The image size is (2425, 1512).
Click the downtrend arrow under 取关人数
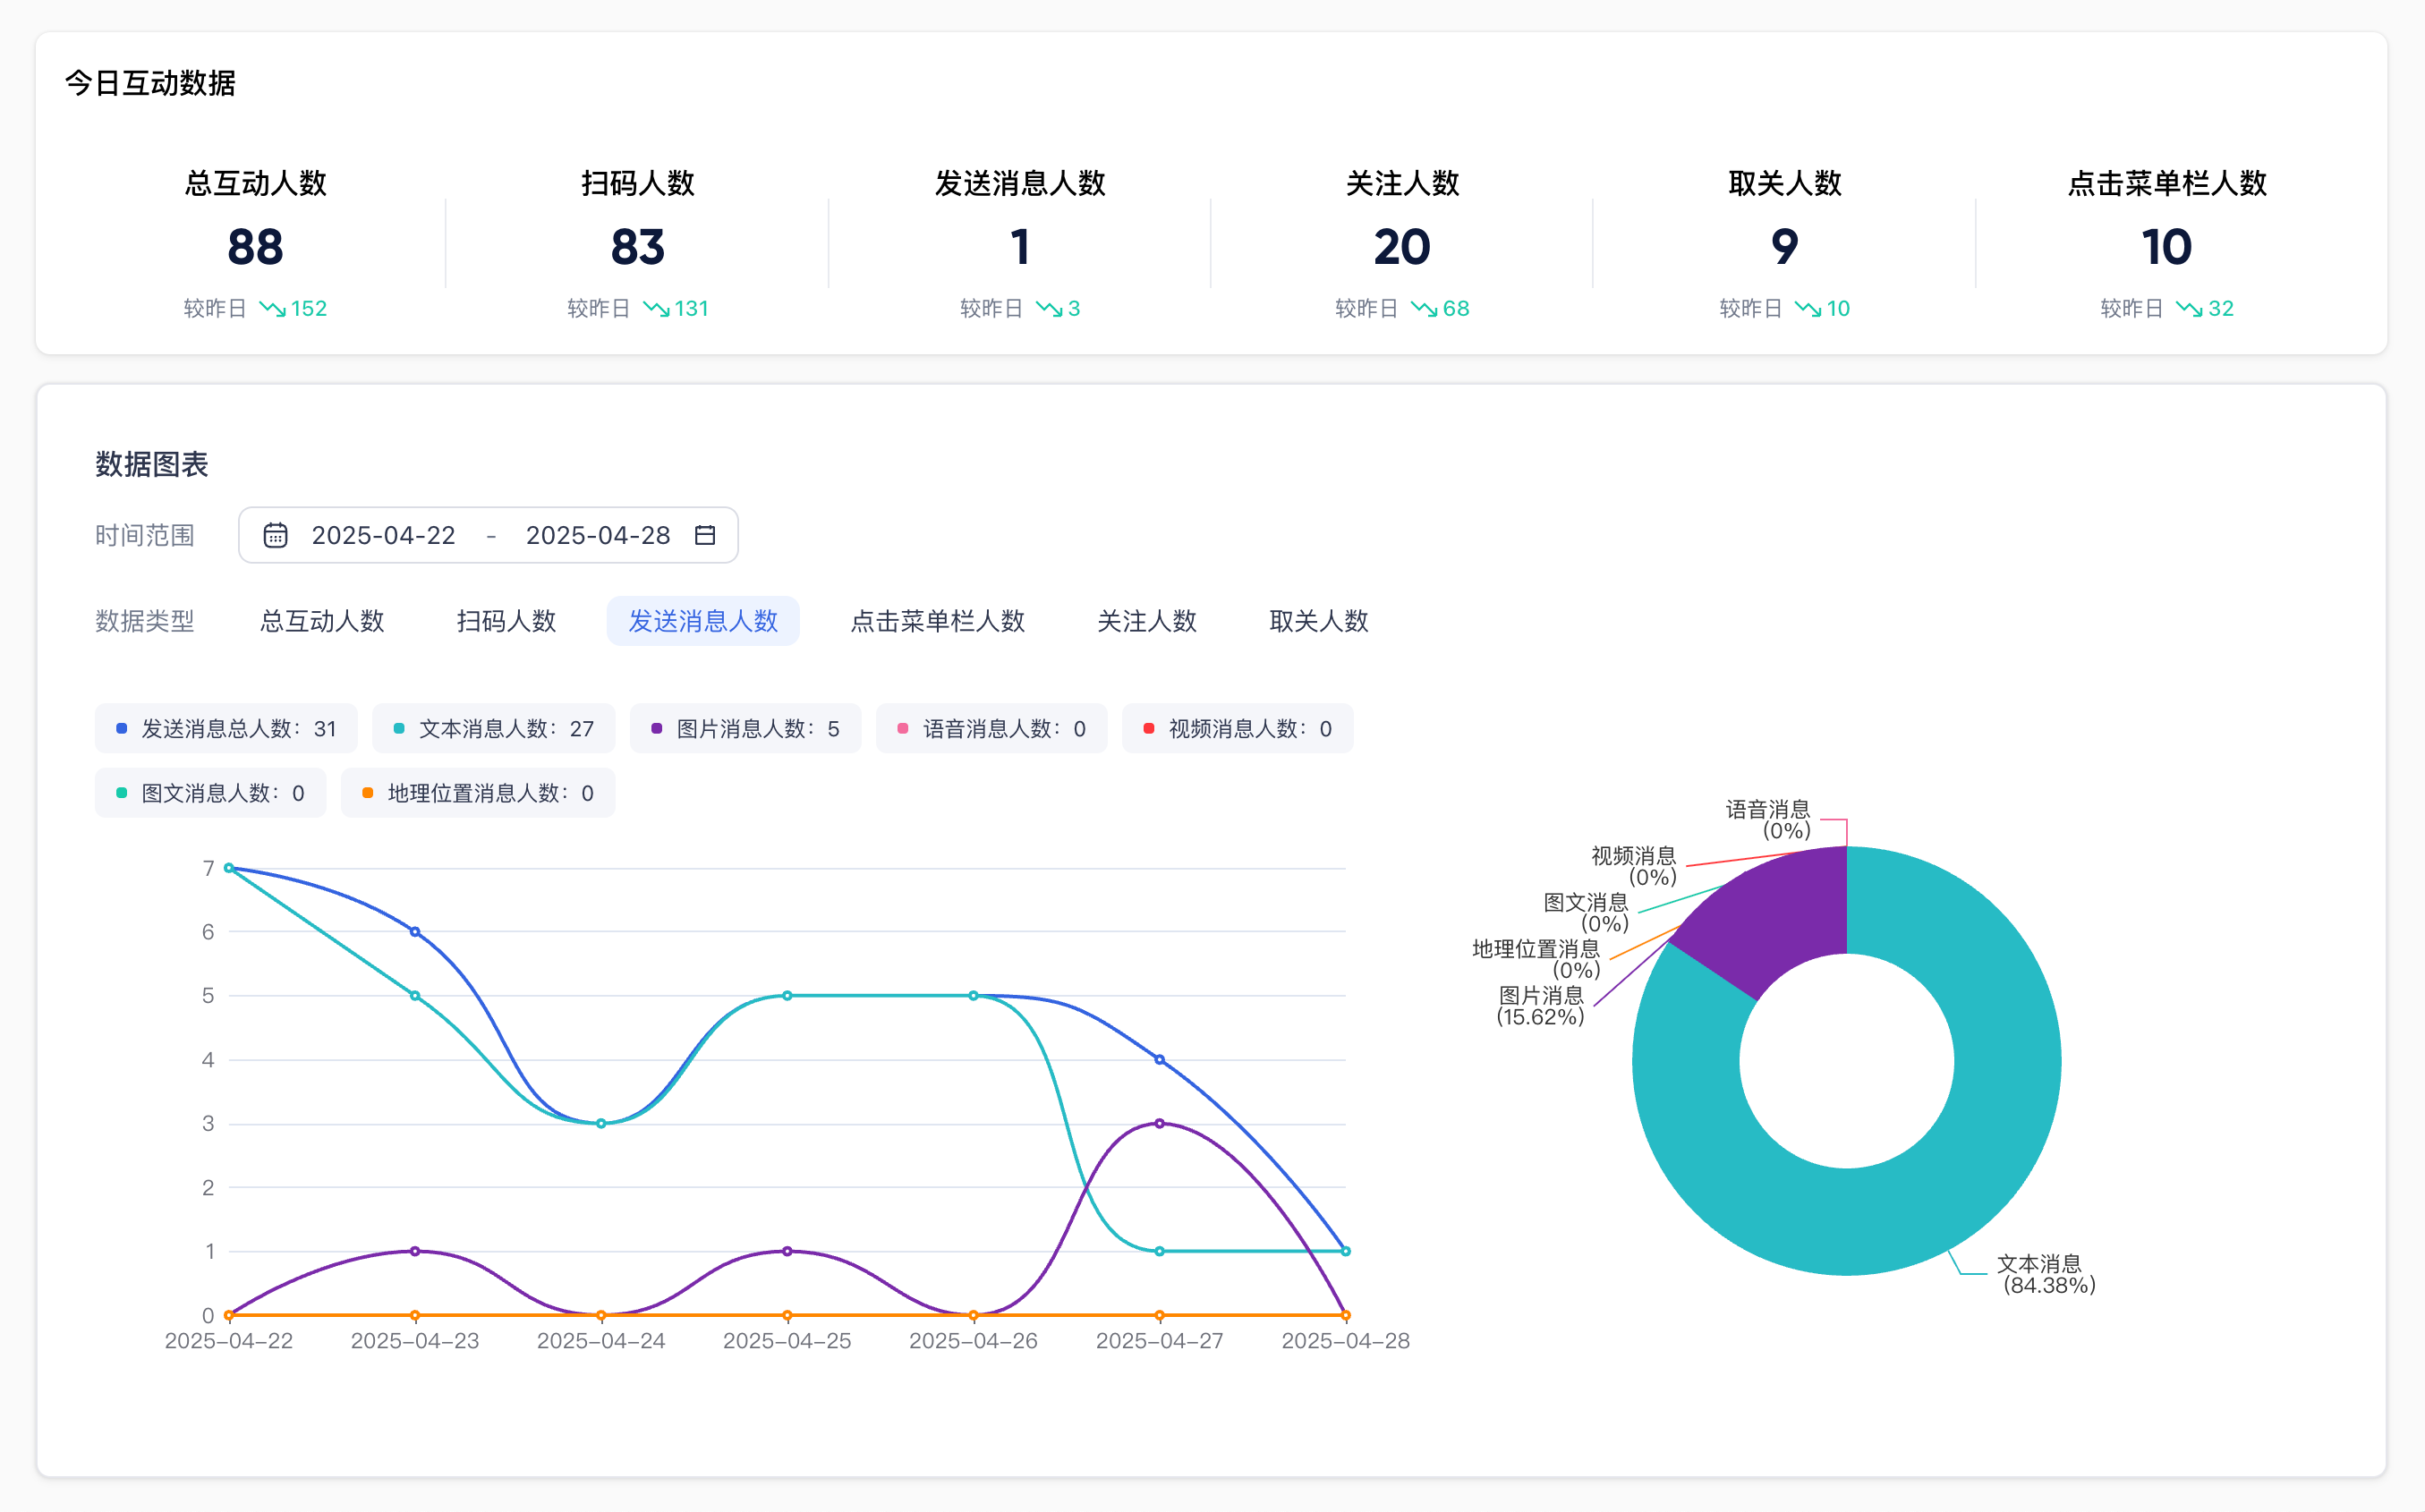click(1807, 308)
